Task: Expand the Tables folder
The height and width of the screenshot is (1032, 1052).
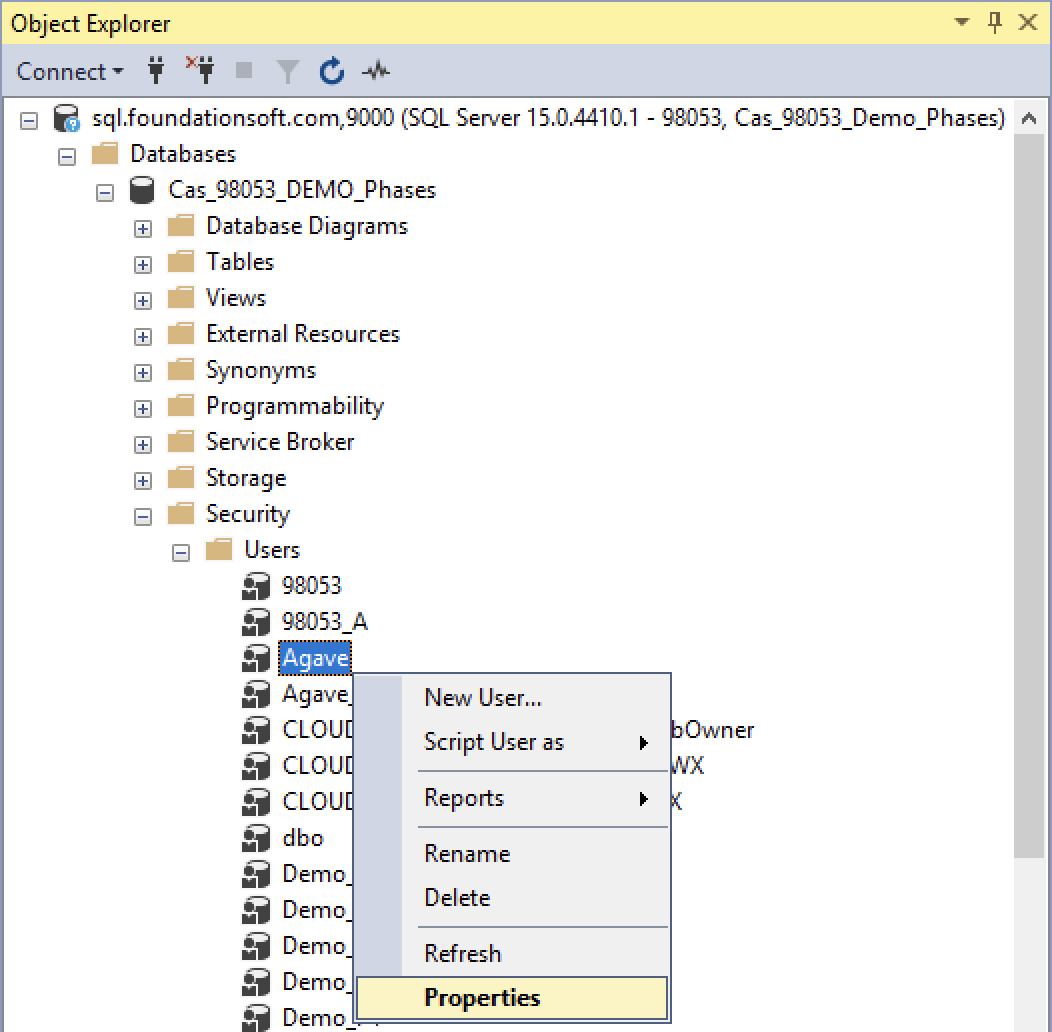Action: 142,265
